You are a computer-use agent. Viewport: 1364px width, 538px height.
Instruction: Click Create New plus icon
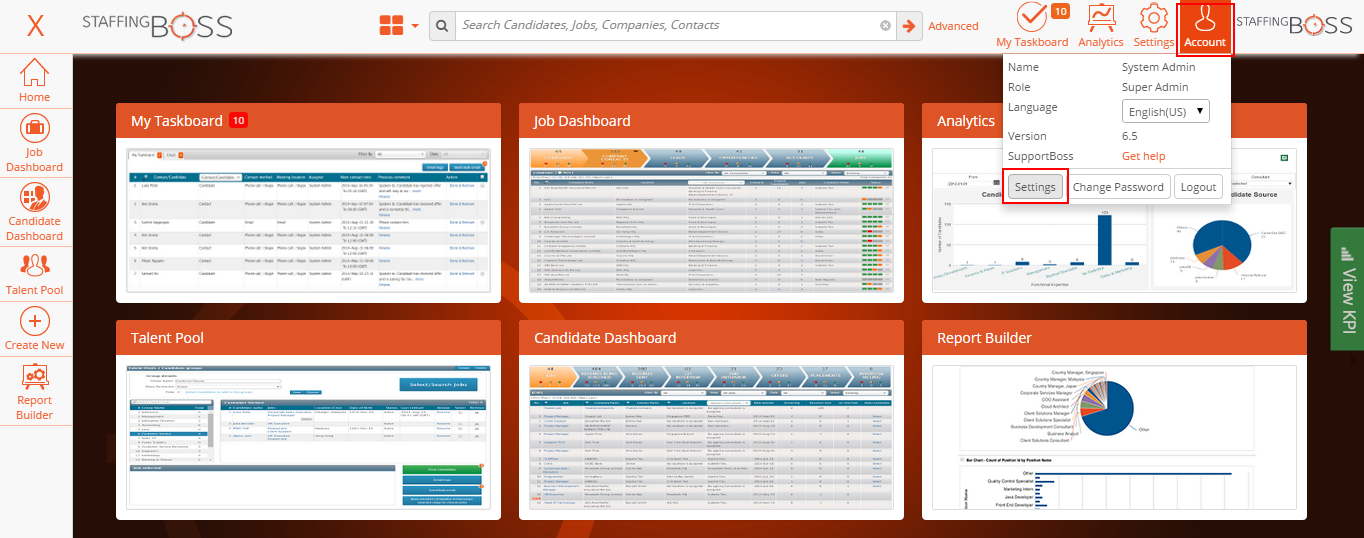click(x=35, y=329)
